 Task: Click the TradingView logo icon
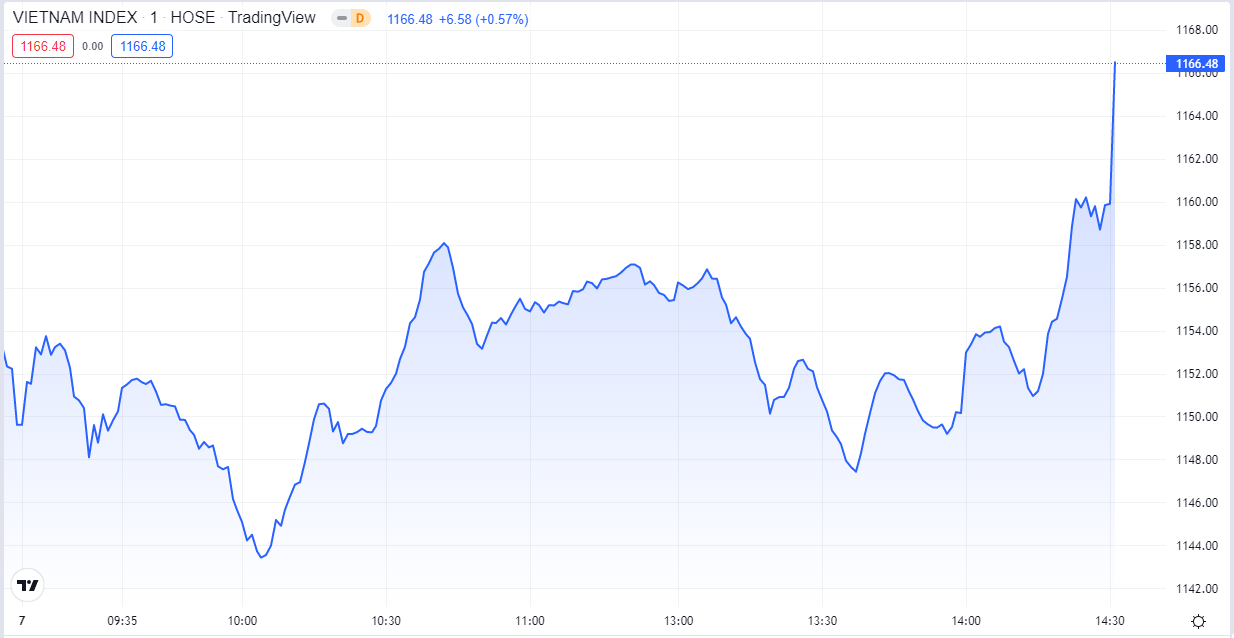[27, 585]
